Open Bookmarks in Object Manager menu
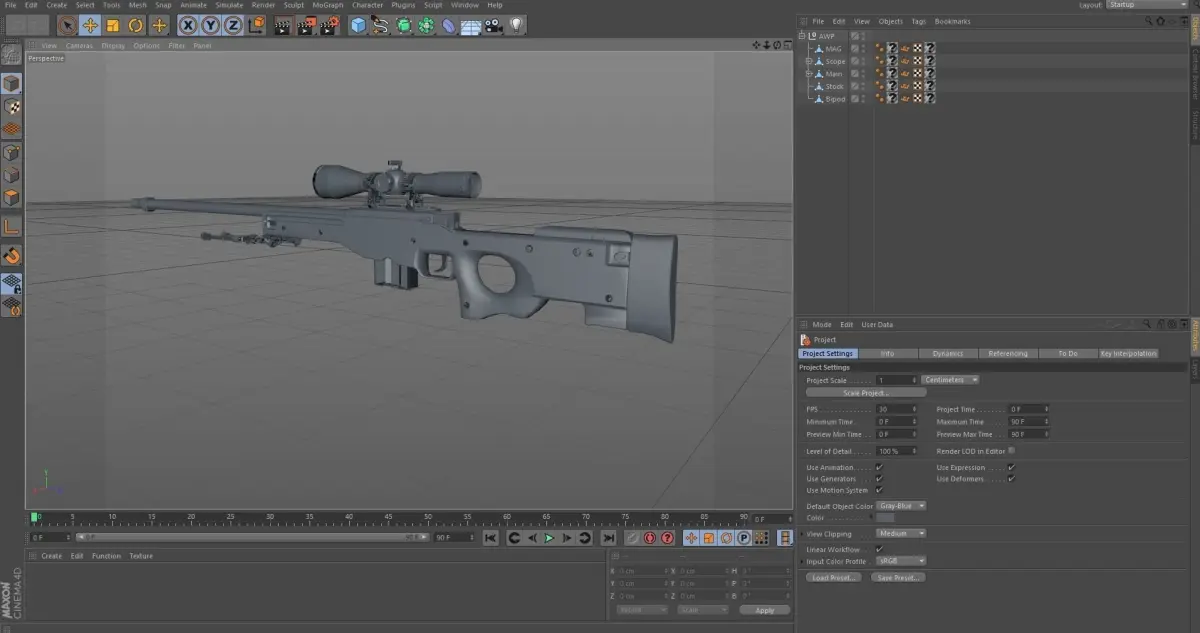The width and height of the screenshot is (1200, 633). pyautogui.click(x=952, y=21)
